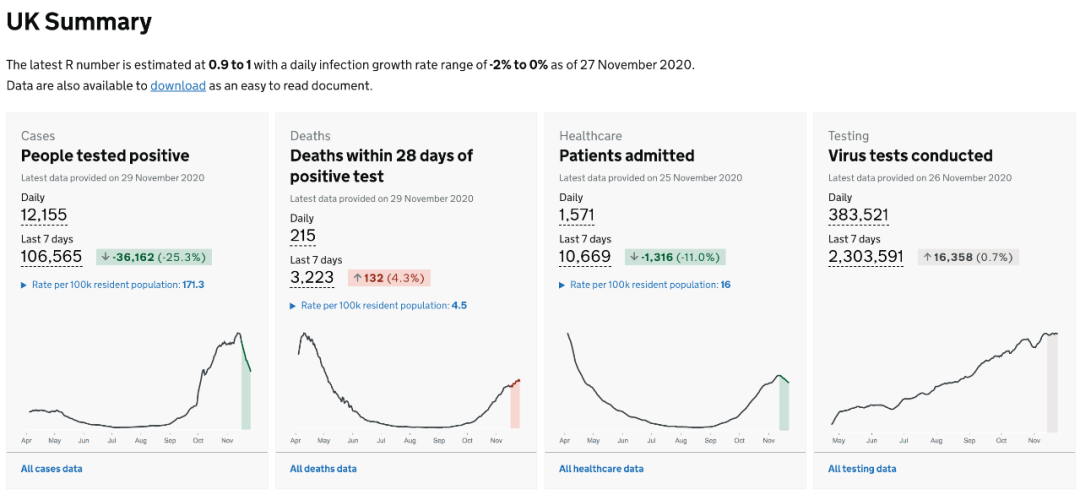Click daily virus tests 383,521
Image resolution: width=1080 pixels, height=495 pixels.
[x=858, y=215]
